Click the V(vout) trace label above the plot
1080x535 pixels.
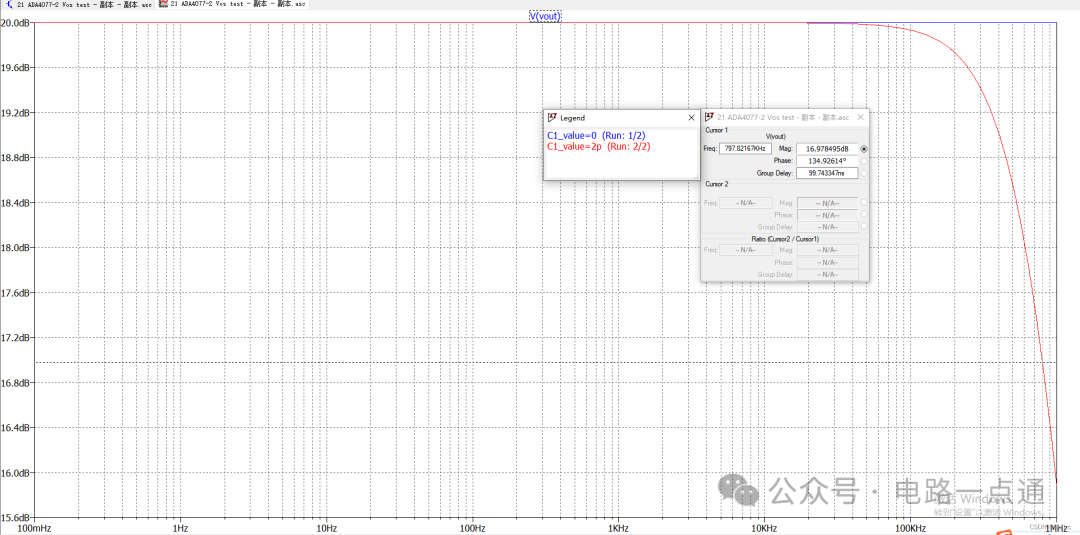pyautogui.click(x=545, y=16)
